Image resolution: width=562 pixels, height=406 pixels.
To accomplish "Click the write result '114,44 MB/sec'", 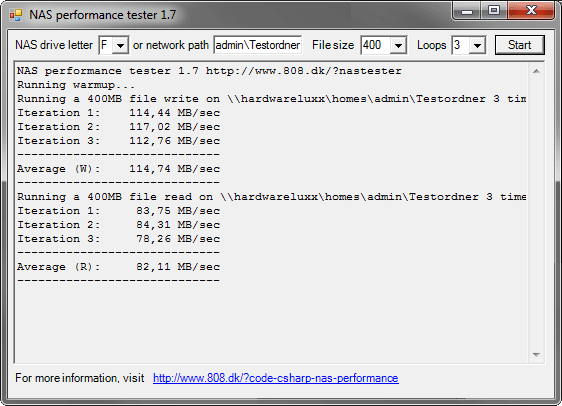I will coord(175,113).
